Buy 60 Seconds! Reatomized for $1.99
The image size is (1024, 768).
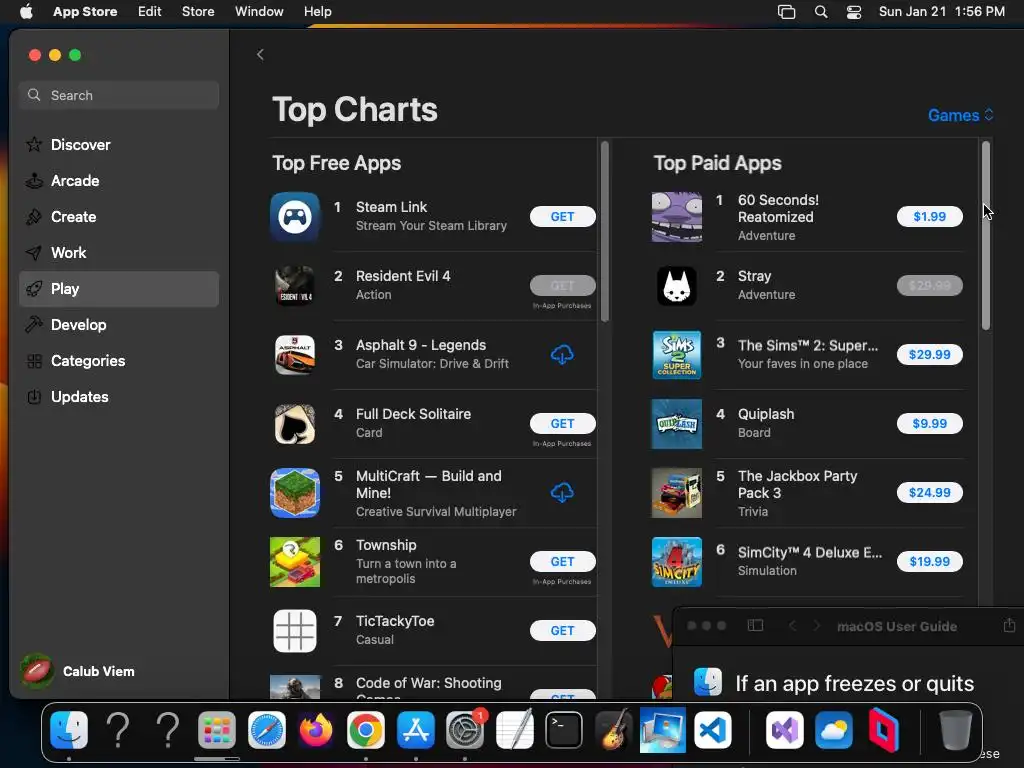929,217
